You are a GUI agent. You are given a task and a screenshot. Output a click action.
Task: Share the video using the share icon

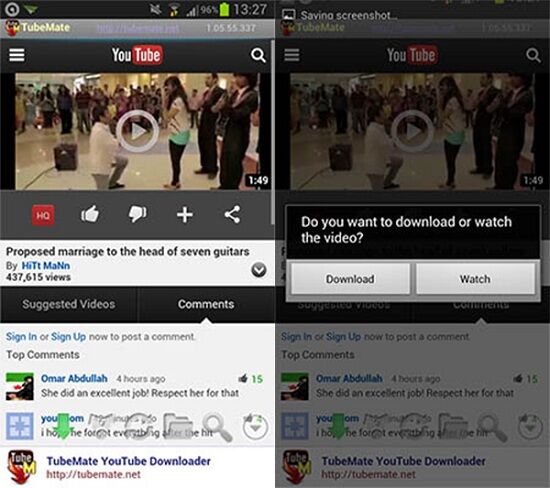click(232, 214)
